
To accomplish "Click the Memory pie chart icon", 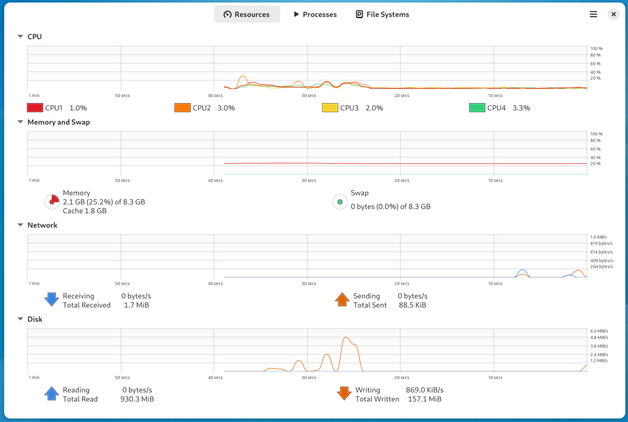I will tap(52, 202).
